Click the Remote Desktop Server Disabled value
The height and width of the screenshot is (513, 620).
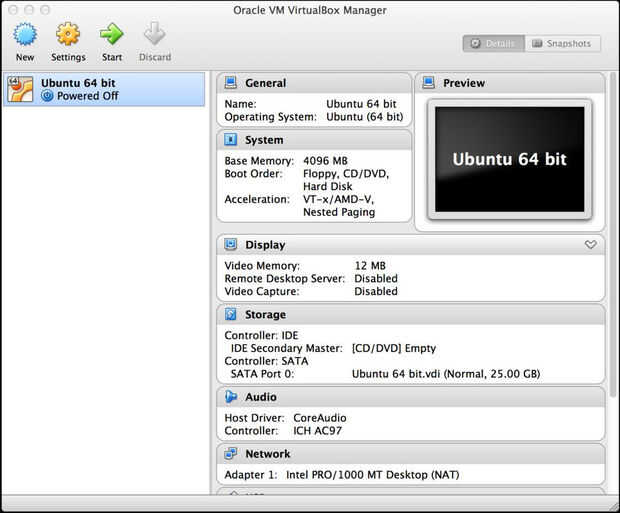[376, 278]
